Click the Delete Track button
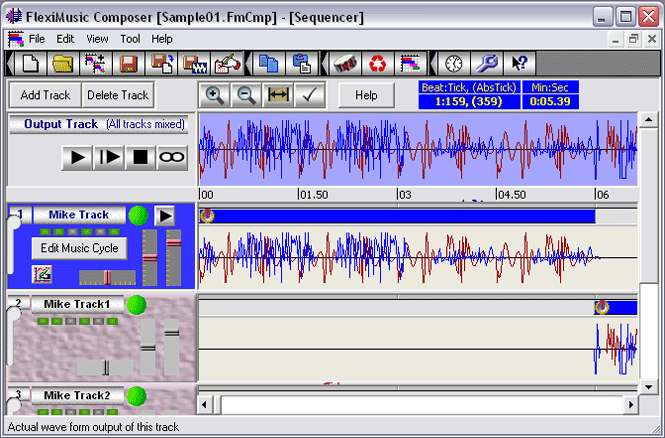 point(117,95)
